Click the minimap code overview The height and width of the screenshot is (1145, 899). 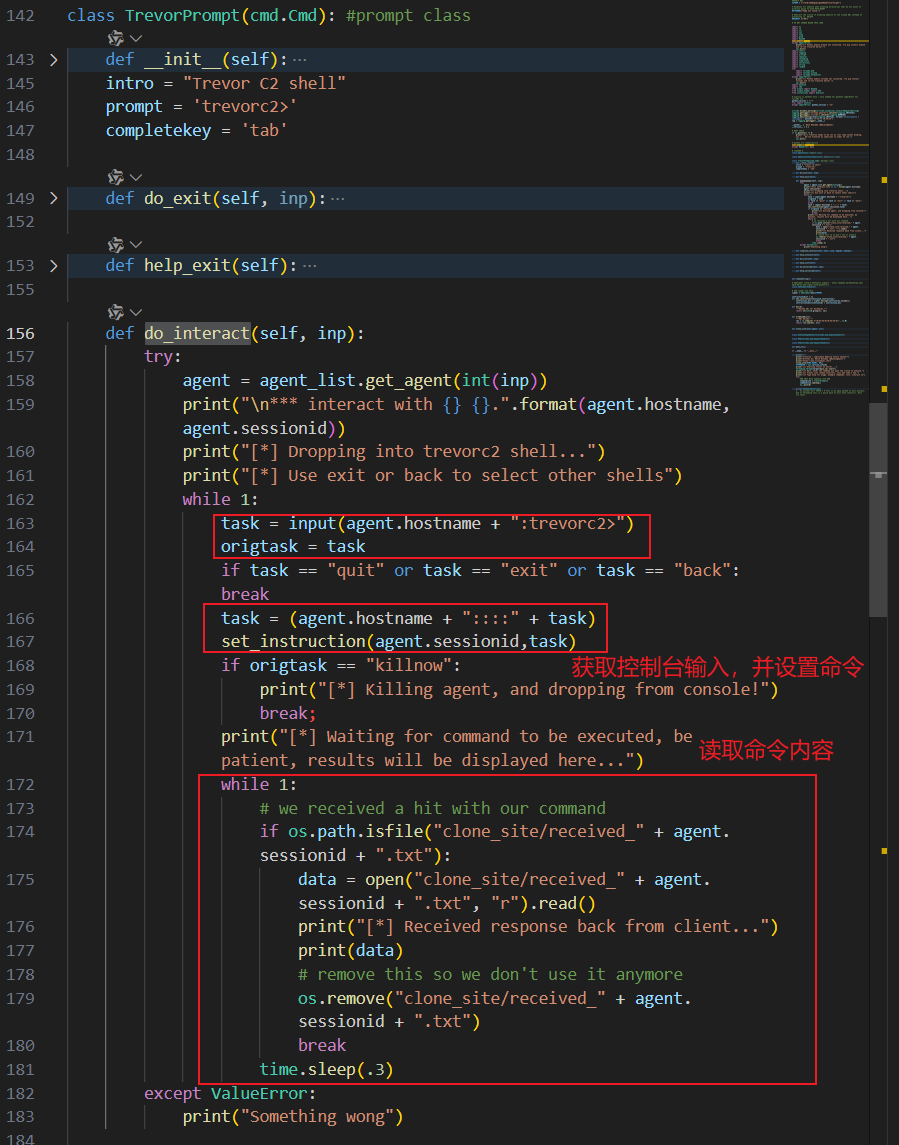(830, 197)
